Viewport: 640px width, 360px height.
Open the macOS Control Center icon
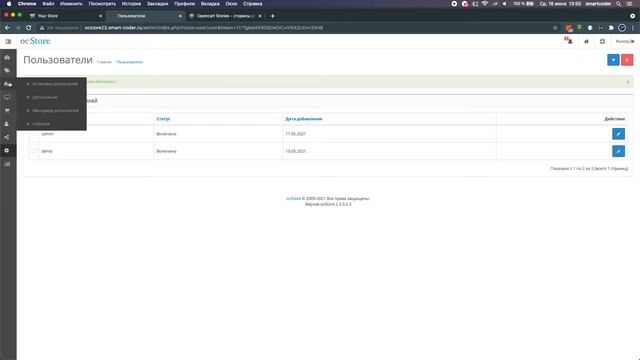(629, 4)
